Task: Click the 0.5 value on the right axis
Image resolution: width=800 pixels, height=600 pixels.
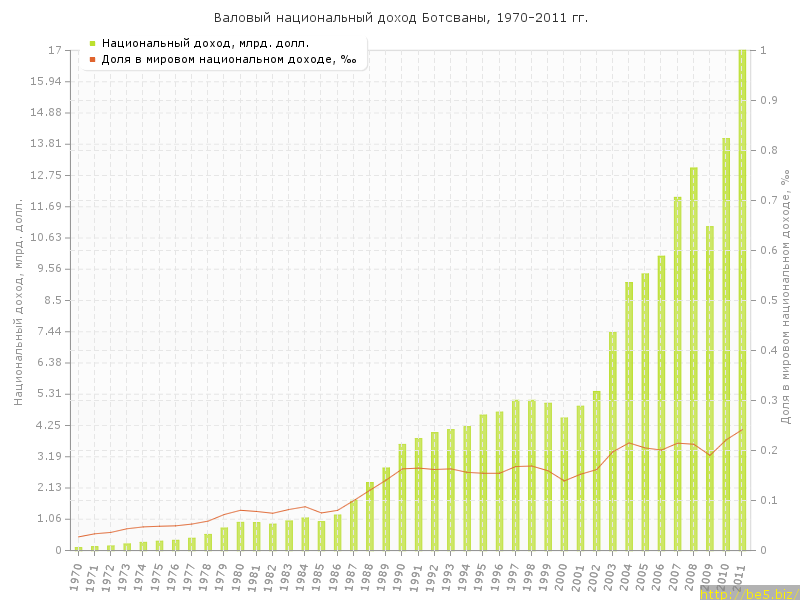Action: (x=767, y=300)
